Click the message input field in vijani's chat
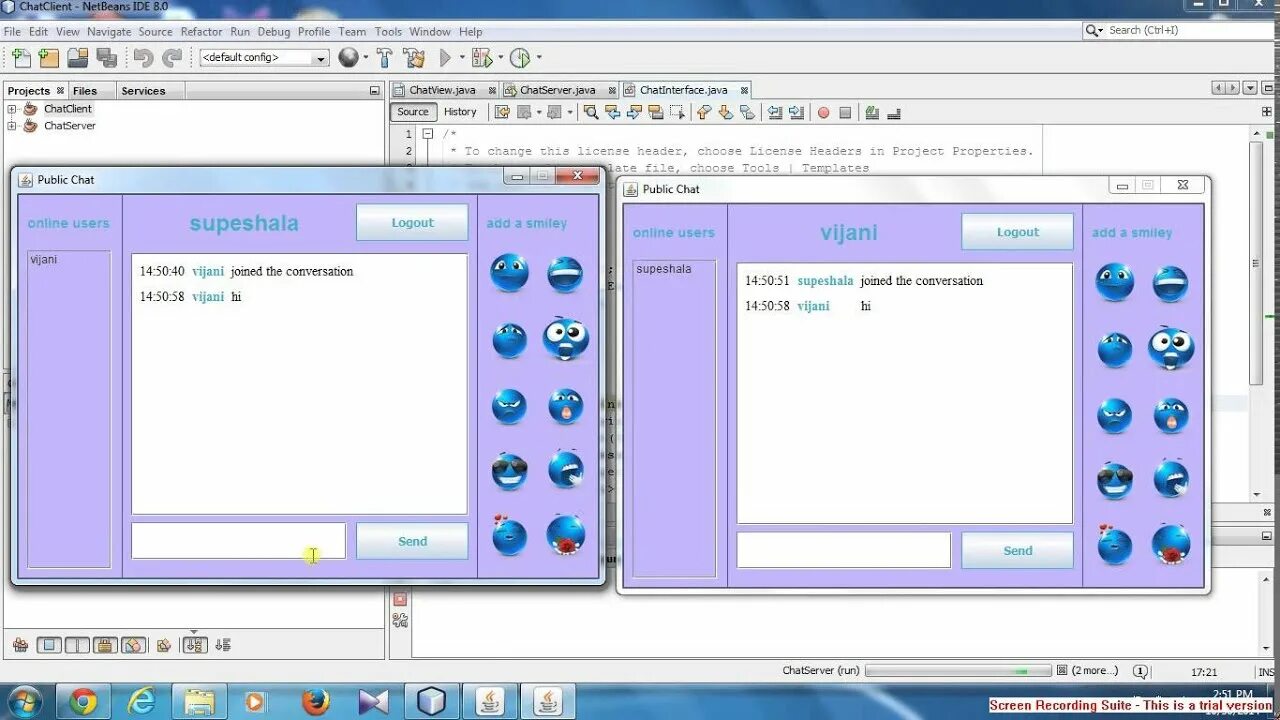Image resolution: width=1280 pixels, height=720 pixels. click(843, 550)
